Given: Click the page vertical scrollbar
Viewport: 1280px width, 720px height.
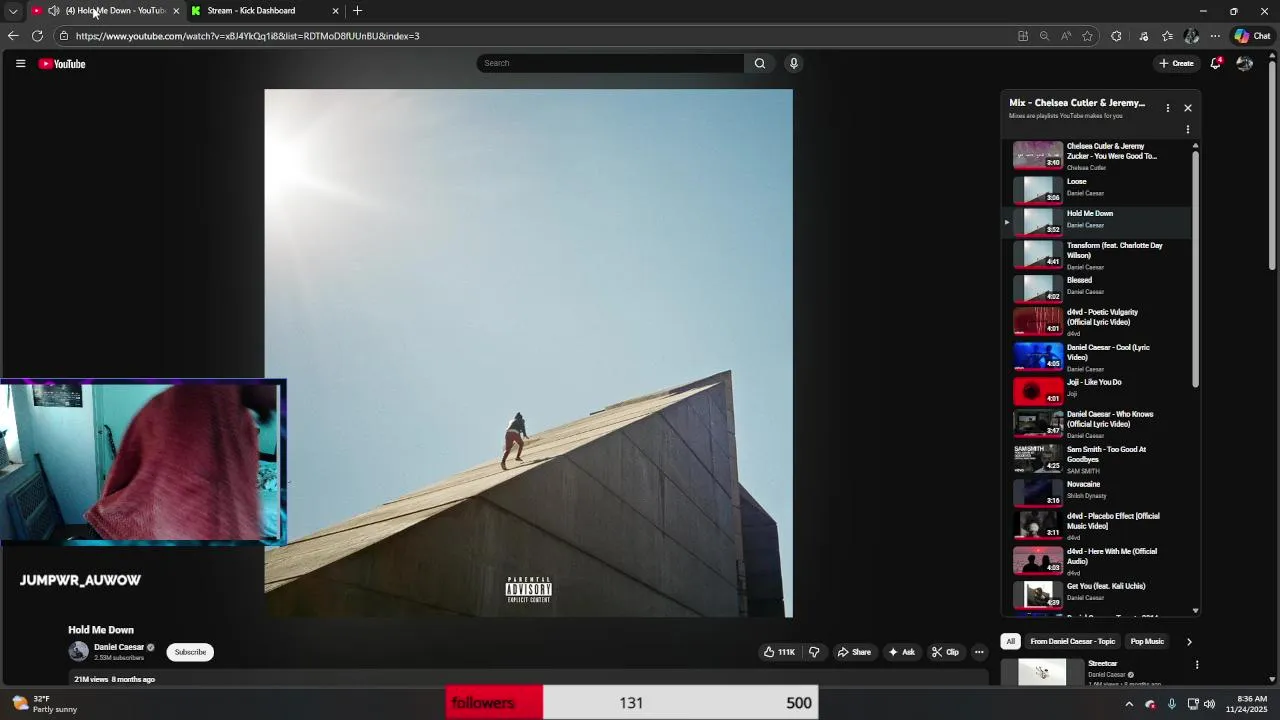Looking at the screenshot, I should (1272, 165).
